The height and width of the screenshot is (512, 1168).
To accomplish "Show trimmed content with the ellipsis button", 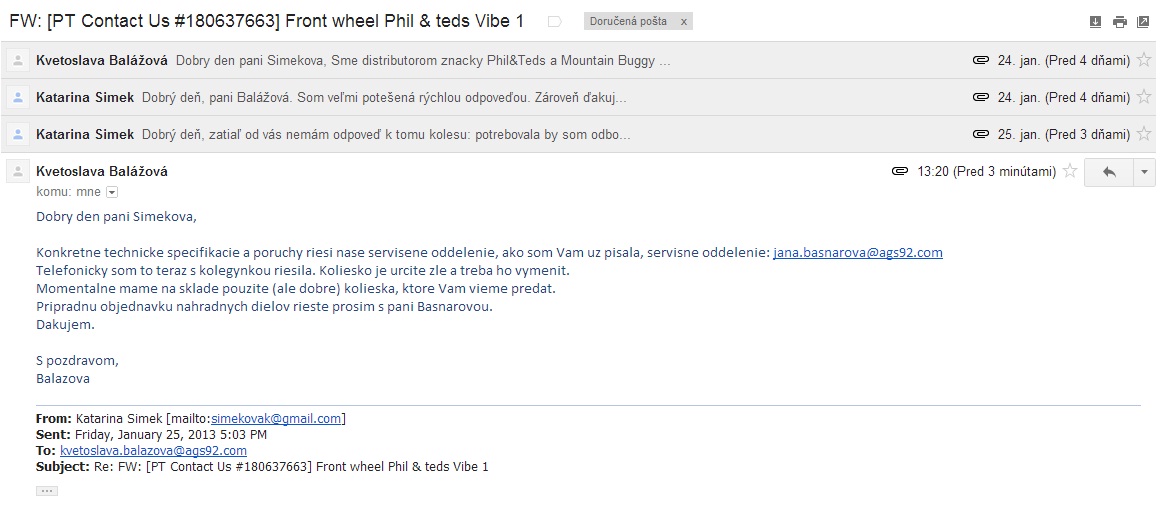I will coord(46,491).
